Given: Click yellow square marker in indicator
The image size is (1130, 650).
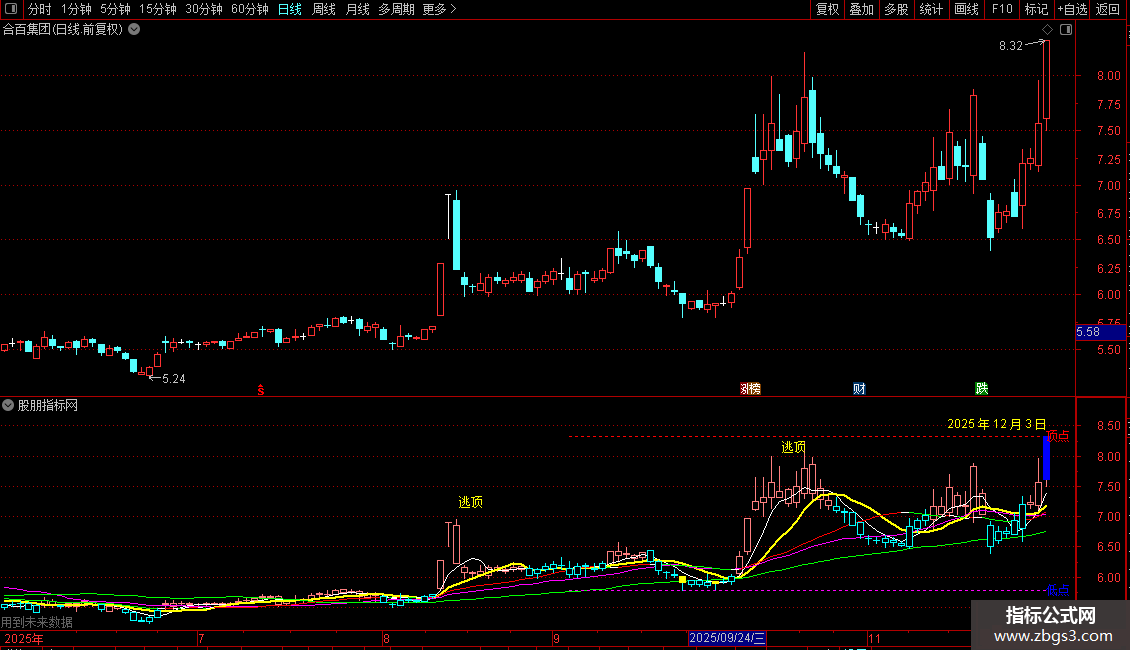Looking at the screenshot, I should [682, 579].
